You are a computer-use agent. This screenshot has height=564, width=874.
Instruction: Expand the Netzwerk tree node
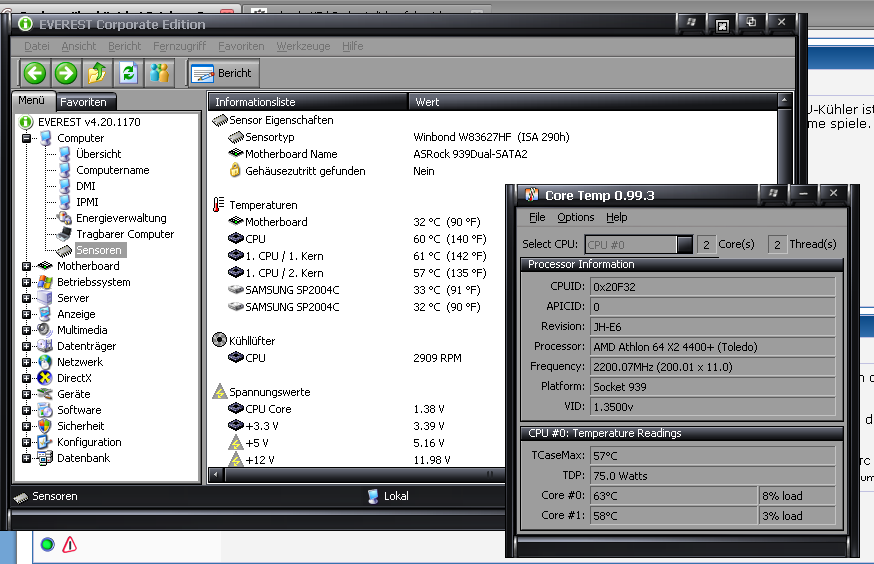[26, 362]
